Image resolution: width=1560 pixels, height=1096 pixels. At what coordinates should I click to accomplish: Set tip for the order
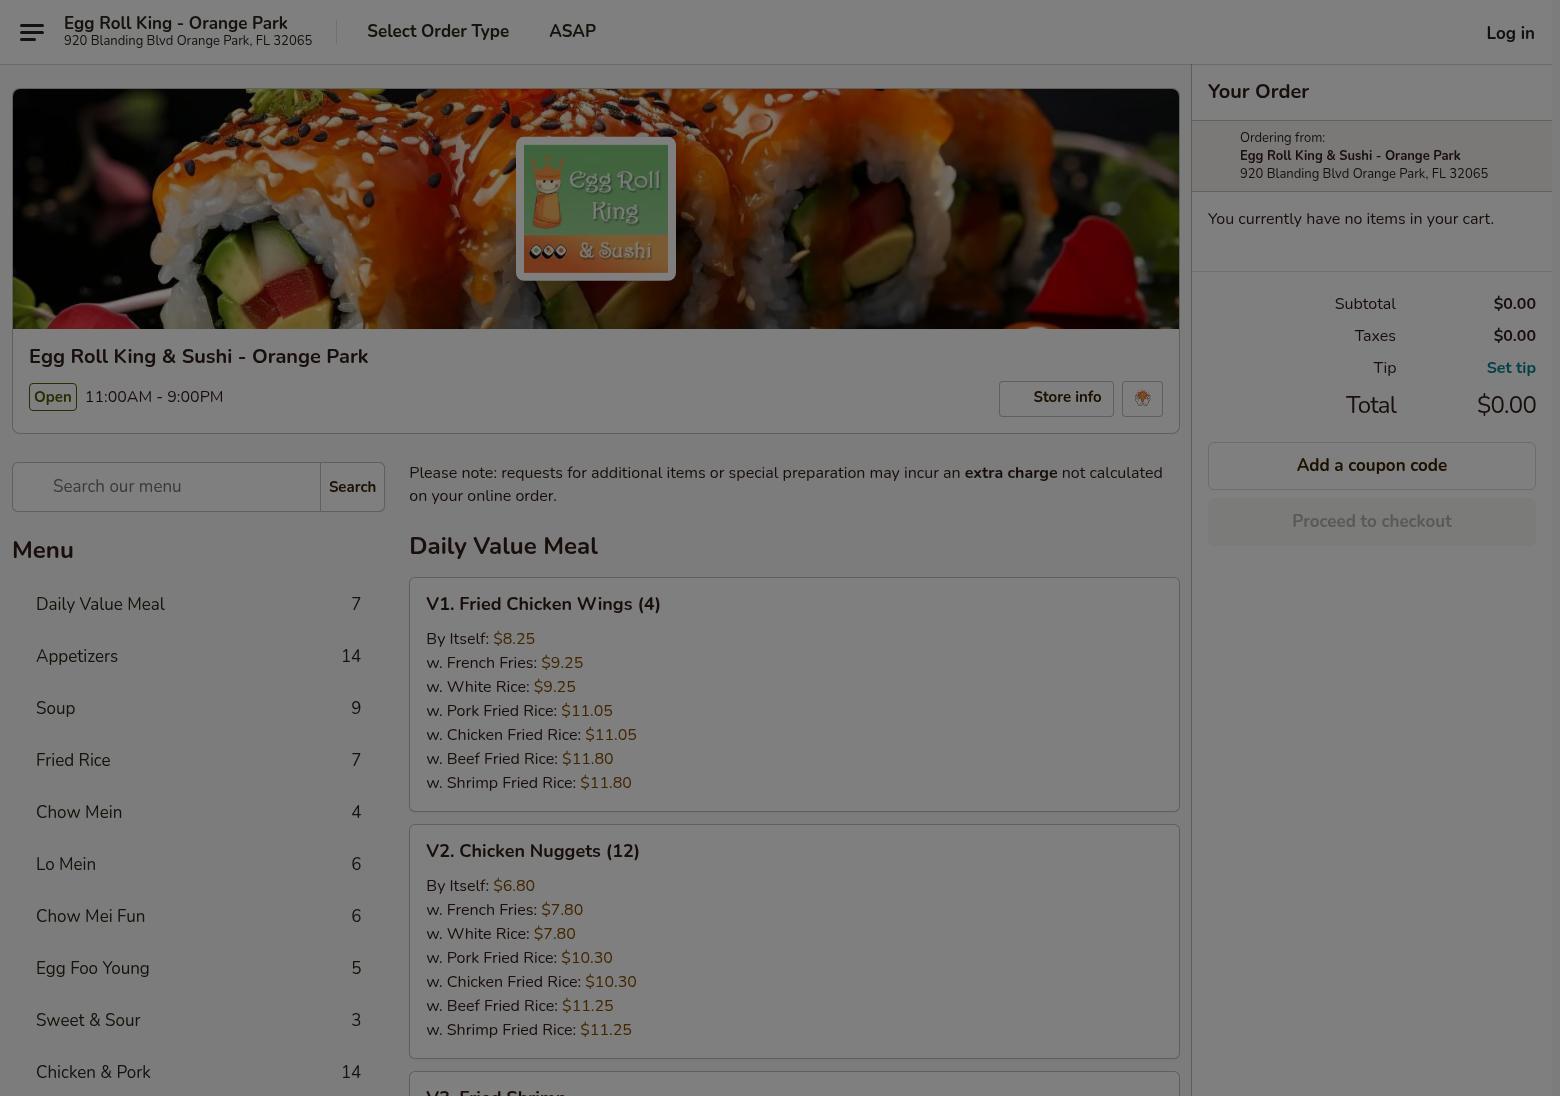click(x=1511, y=368)
